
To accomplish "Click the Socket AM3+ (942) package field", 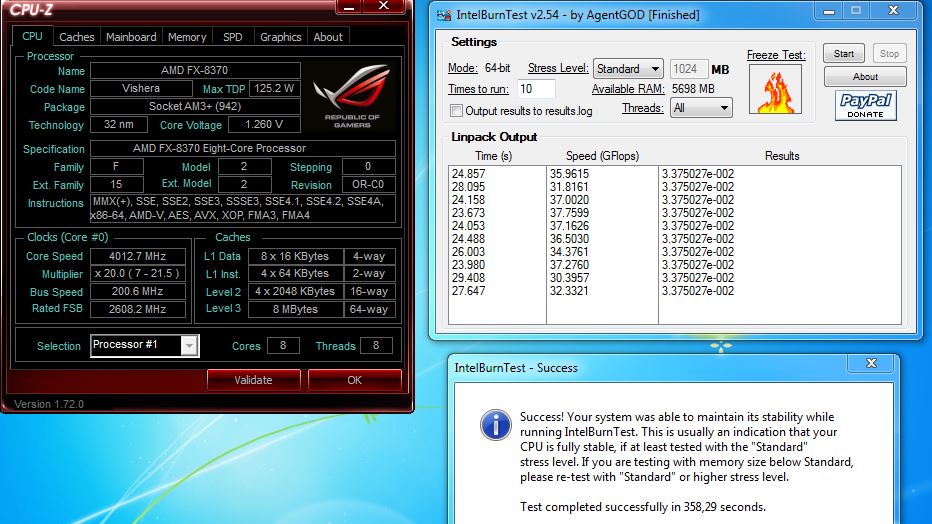I will (x=195, y=107).
